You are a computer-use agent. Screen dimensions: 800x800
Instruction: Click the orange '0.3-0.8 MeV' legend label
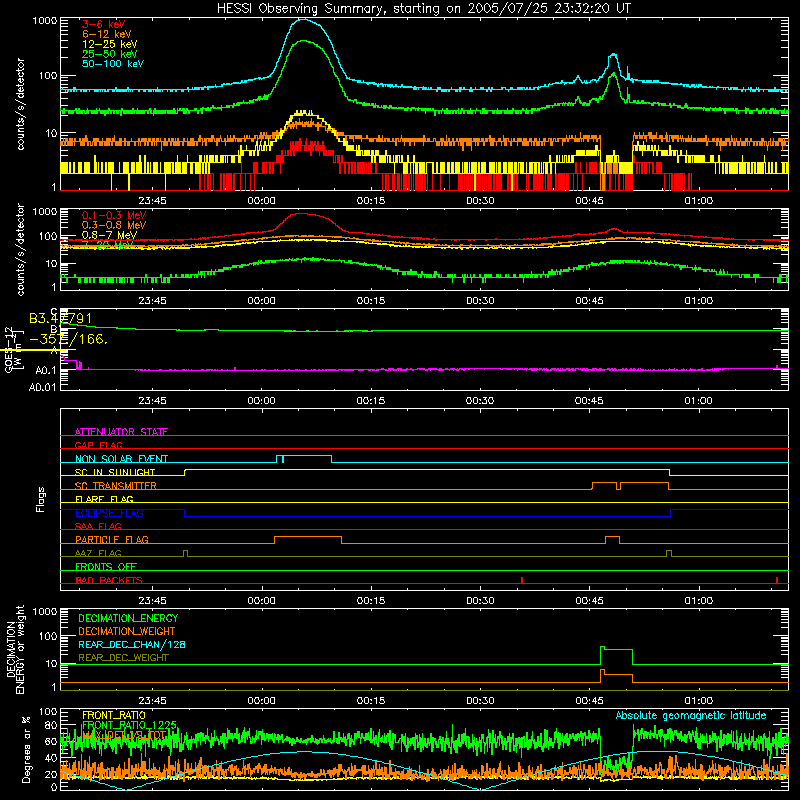(114, 225)
